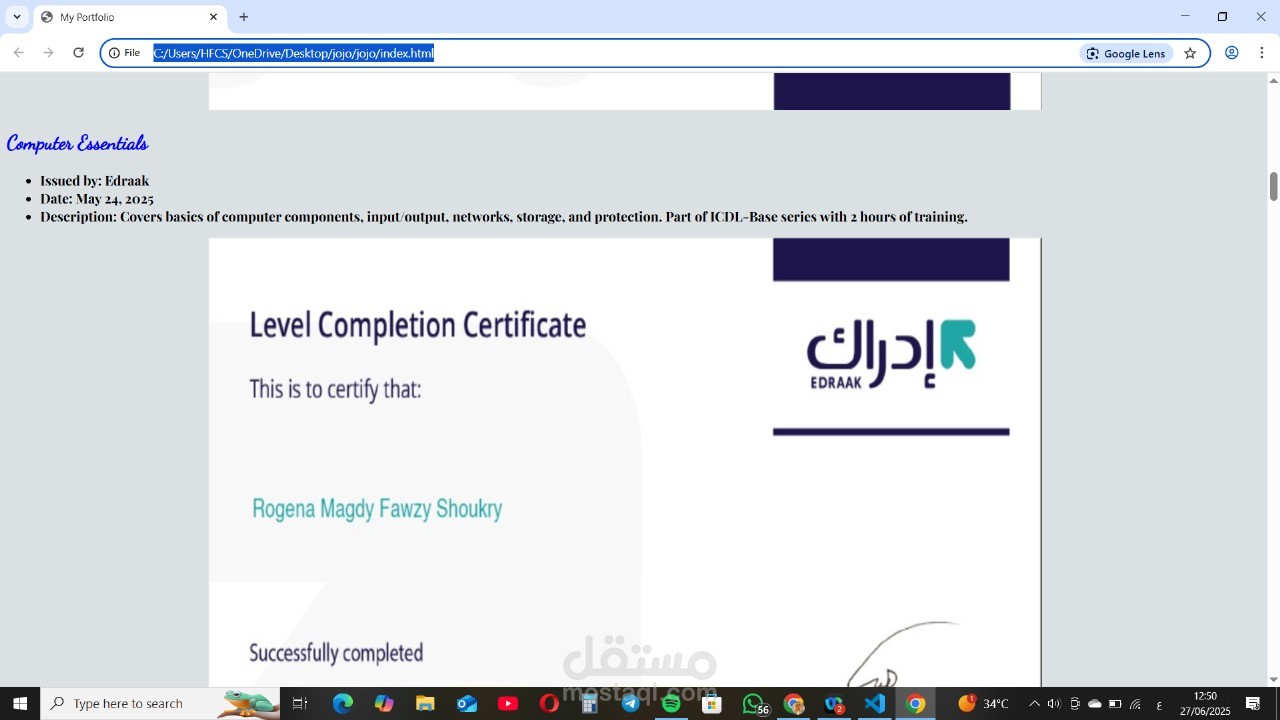Show hidden system tray icons chevron

[x=1034, y=703]
